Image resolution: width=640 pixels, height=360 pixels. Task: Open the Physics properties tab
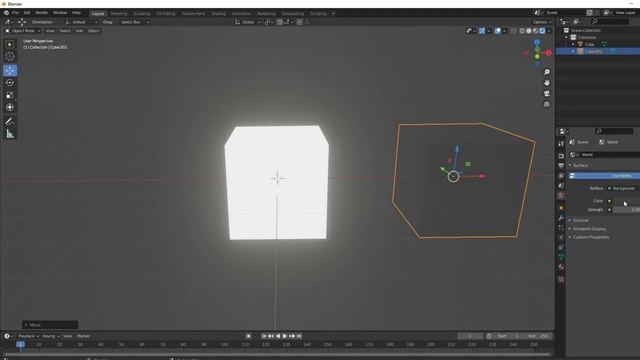pyautogui.click(x=561, y=238)
